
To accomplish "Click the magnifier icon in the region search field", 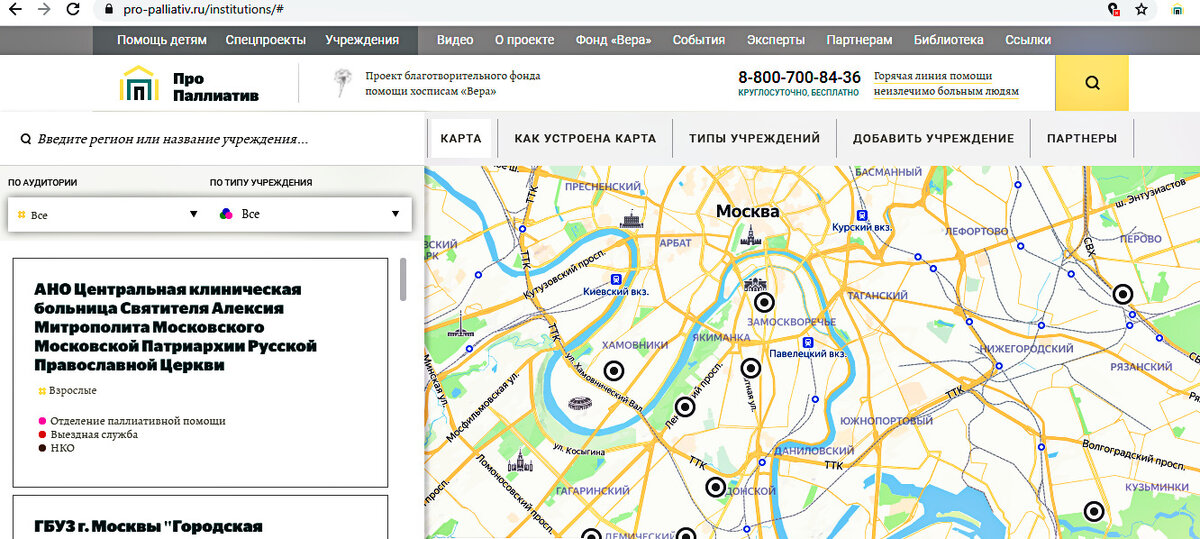I will click(25, 139).
